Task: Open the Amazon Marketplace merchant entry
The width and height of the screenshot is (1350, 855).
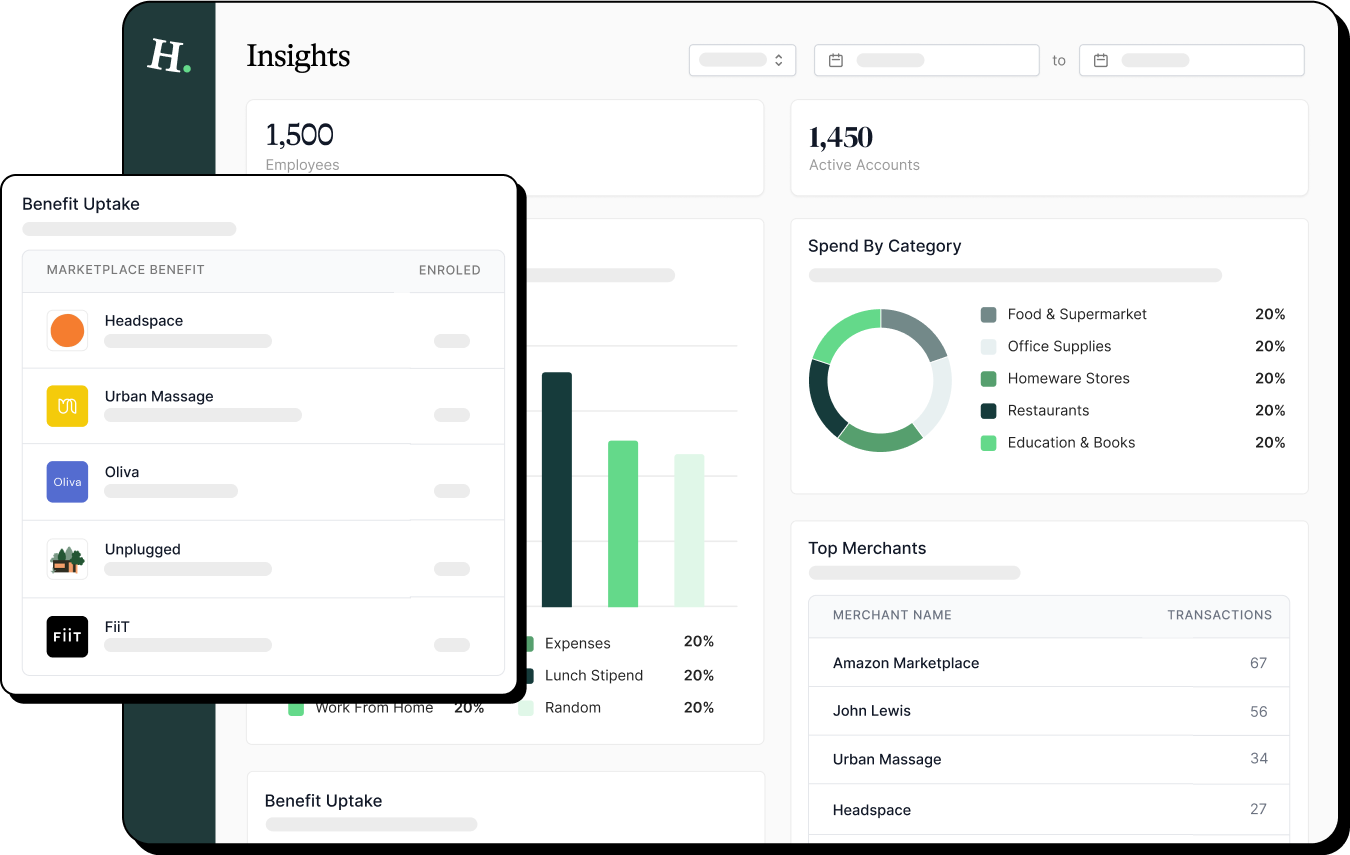Action: point(906,663)
